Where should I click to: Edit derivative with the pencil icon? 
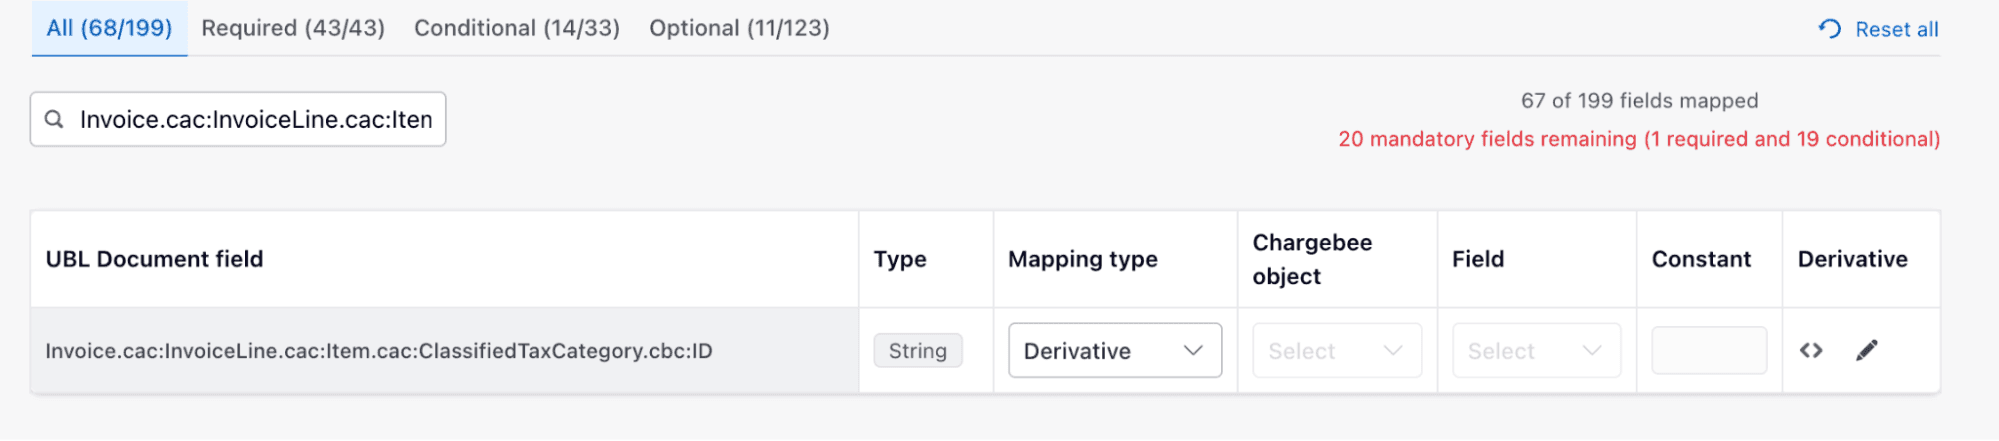pyautogui.click(x=1866, y=350)
